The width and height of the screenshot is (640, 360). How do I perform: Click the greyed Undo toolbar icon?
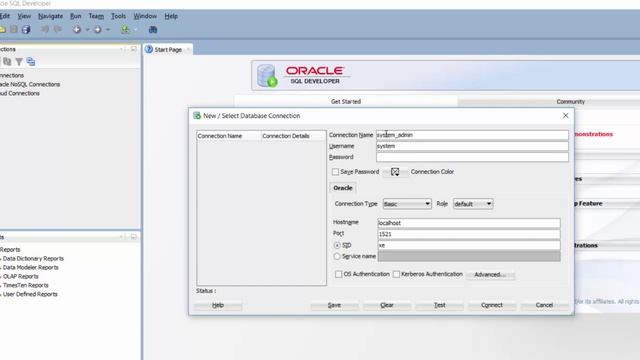[45, 29]
